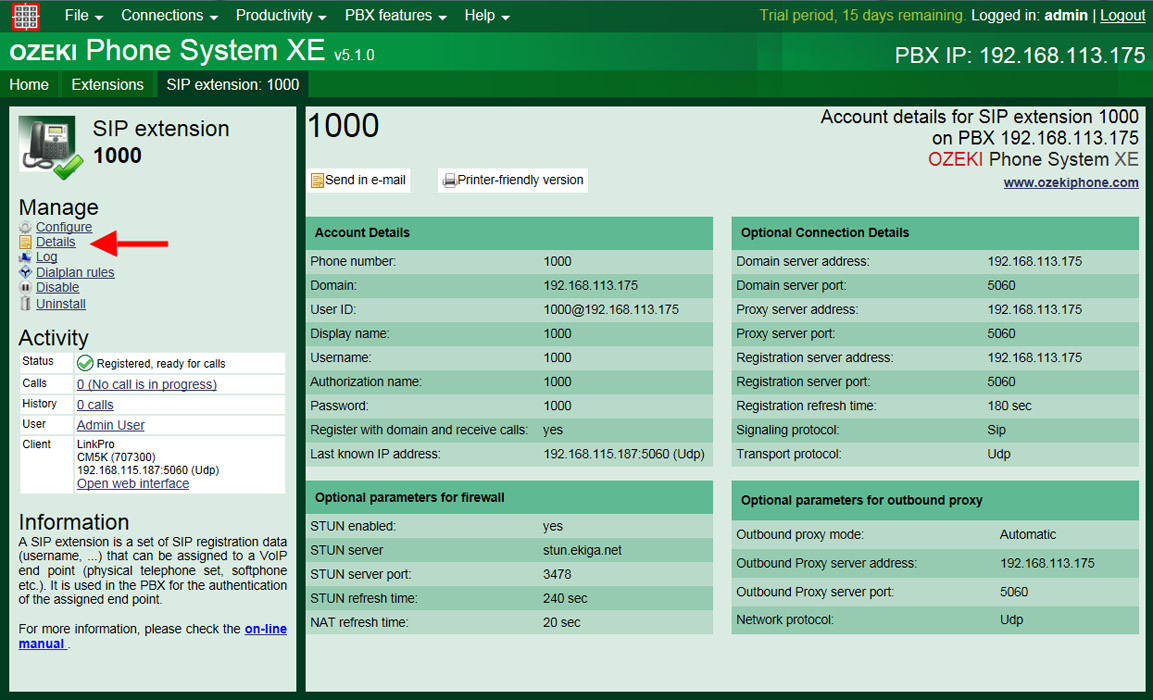Click the 'Optional parameters for outbound proxy' header
Screen dimensions: 1153x700
pyautogui.click(x=935, y=500)
